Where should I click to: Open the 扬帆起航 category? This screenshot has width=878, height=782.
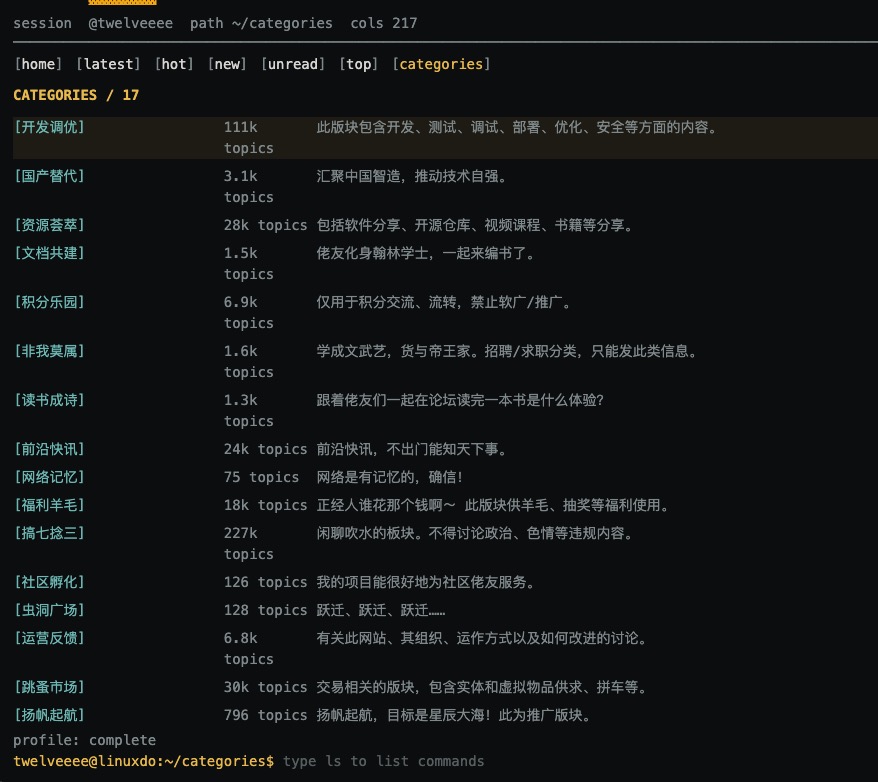pos(49,715)
